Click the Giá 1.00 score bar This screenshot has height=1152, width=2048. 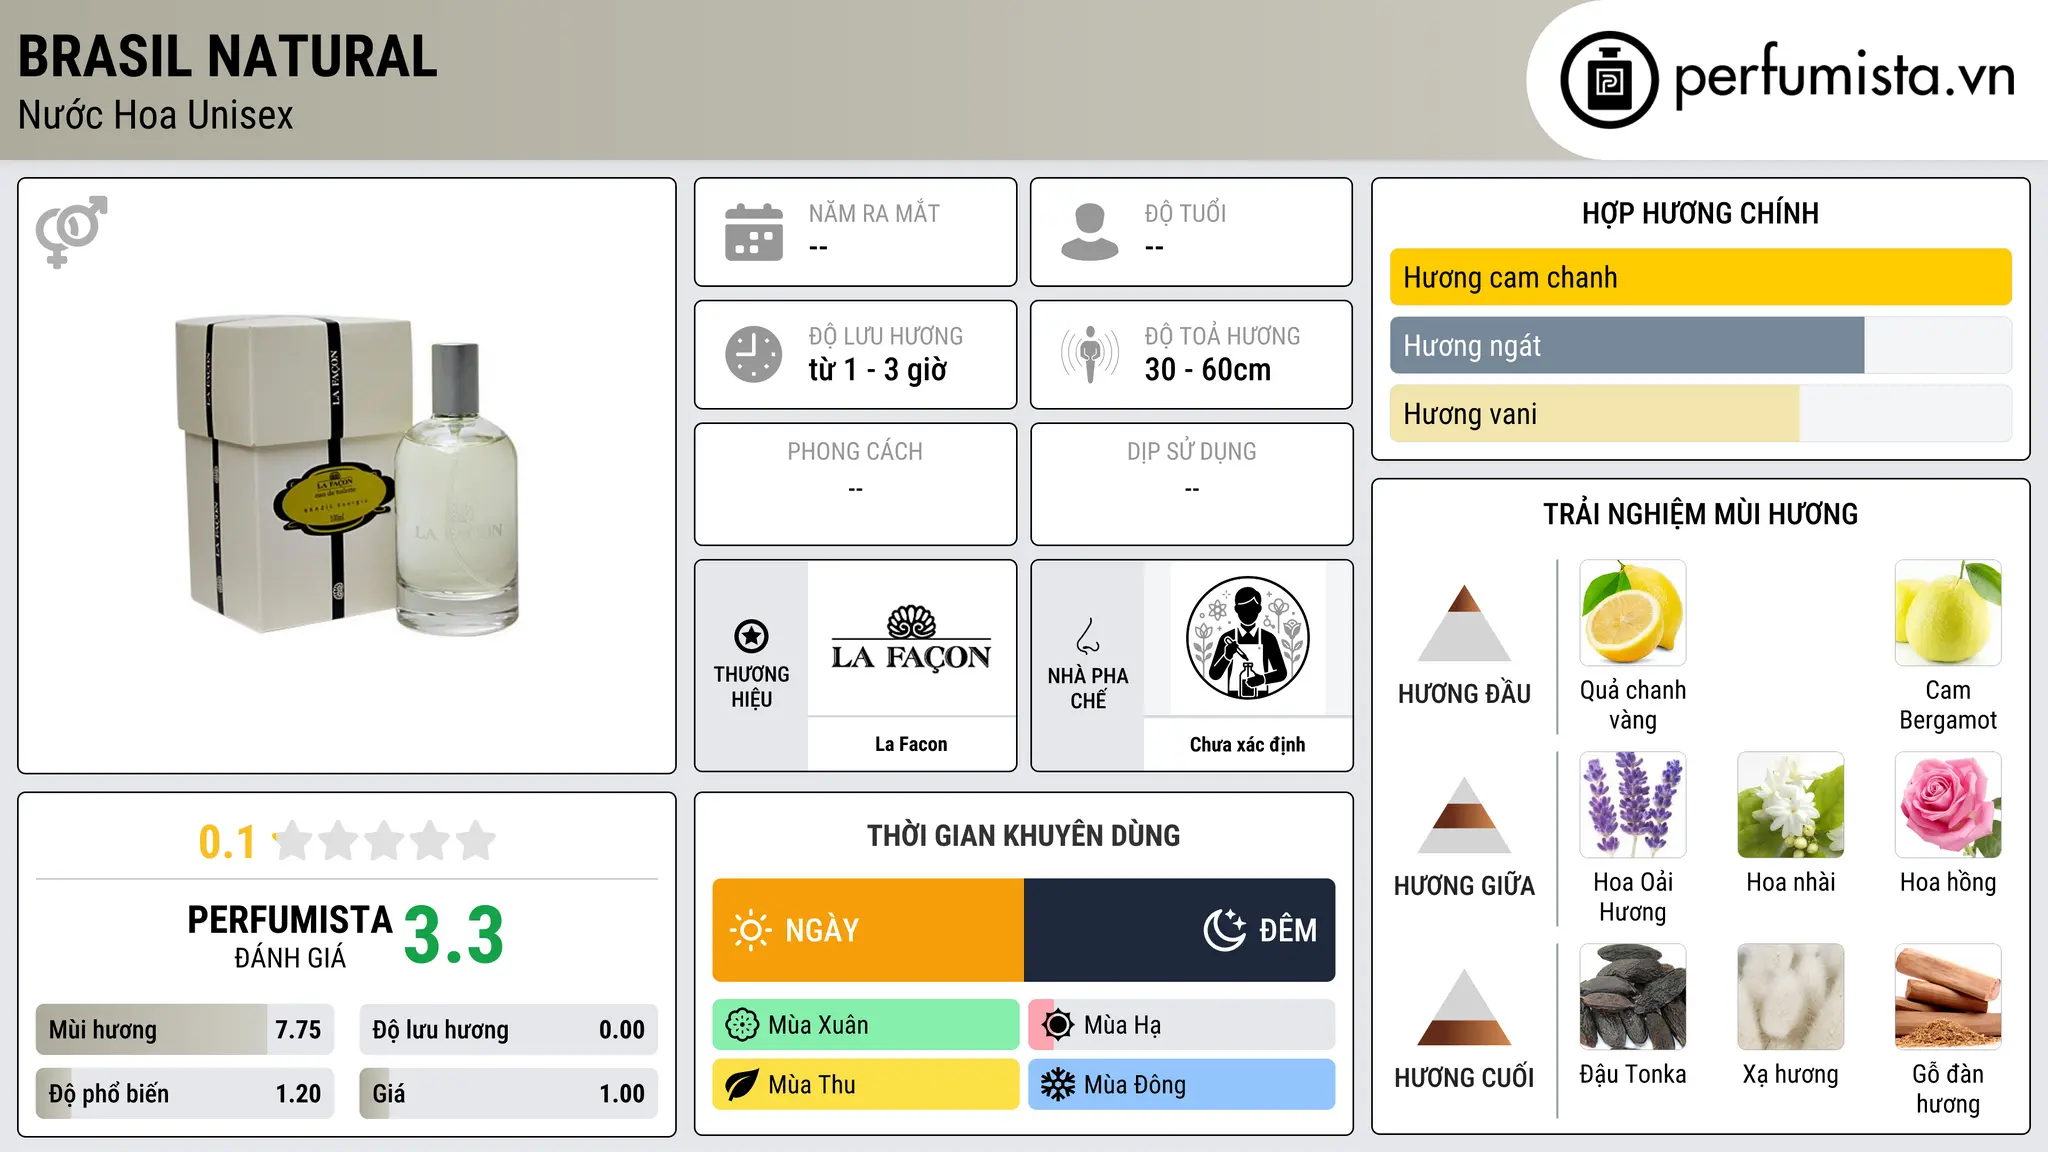pyautogui.click(x=509, y=1094)
